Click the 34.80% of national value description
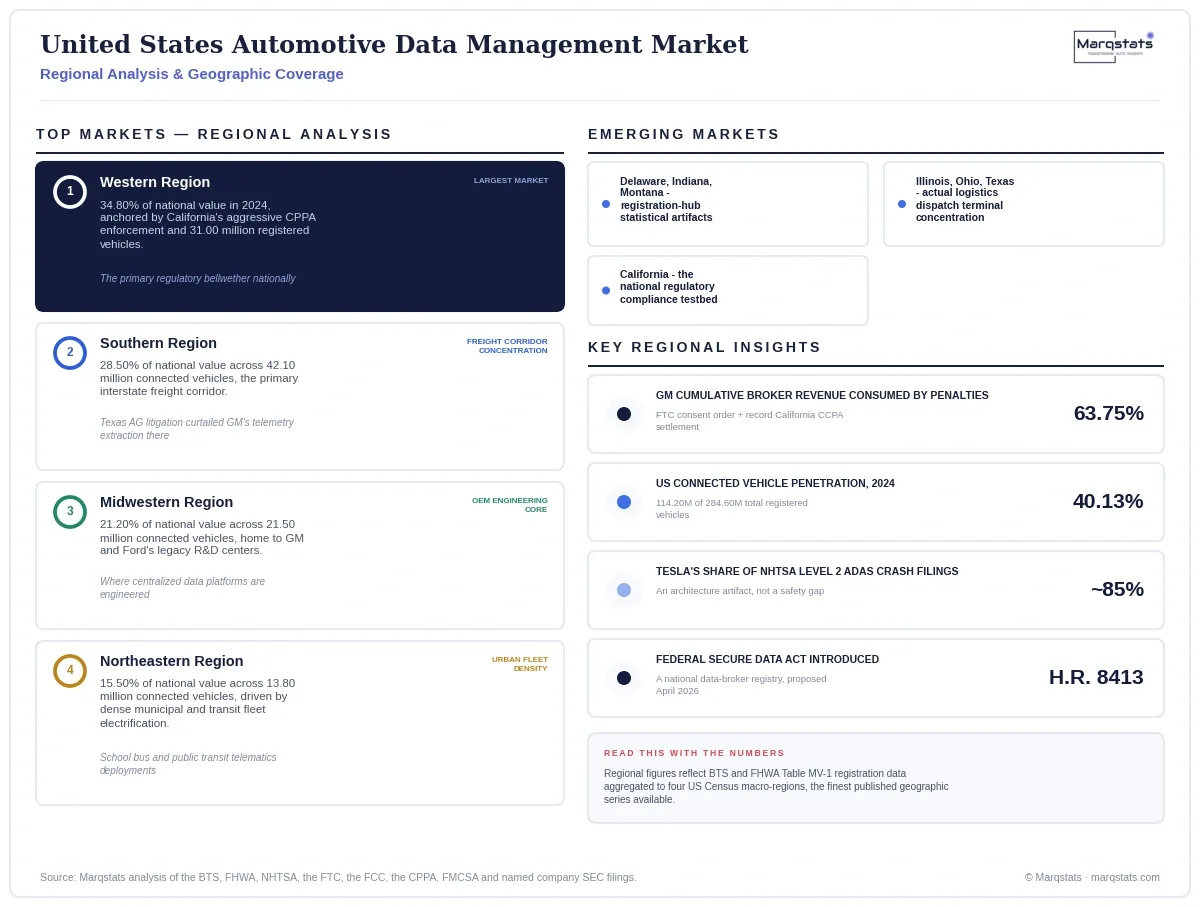 coord(208,224)
